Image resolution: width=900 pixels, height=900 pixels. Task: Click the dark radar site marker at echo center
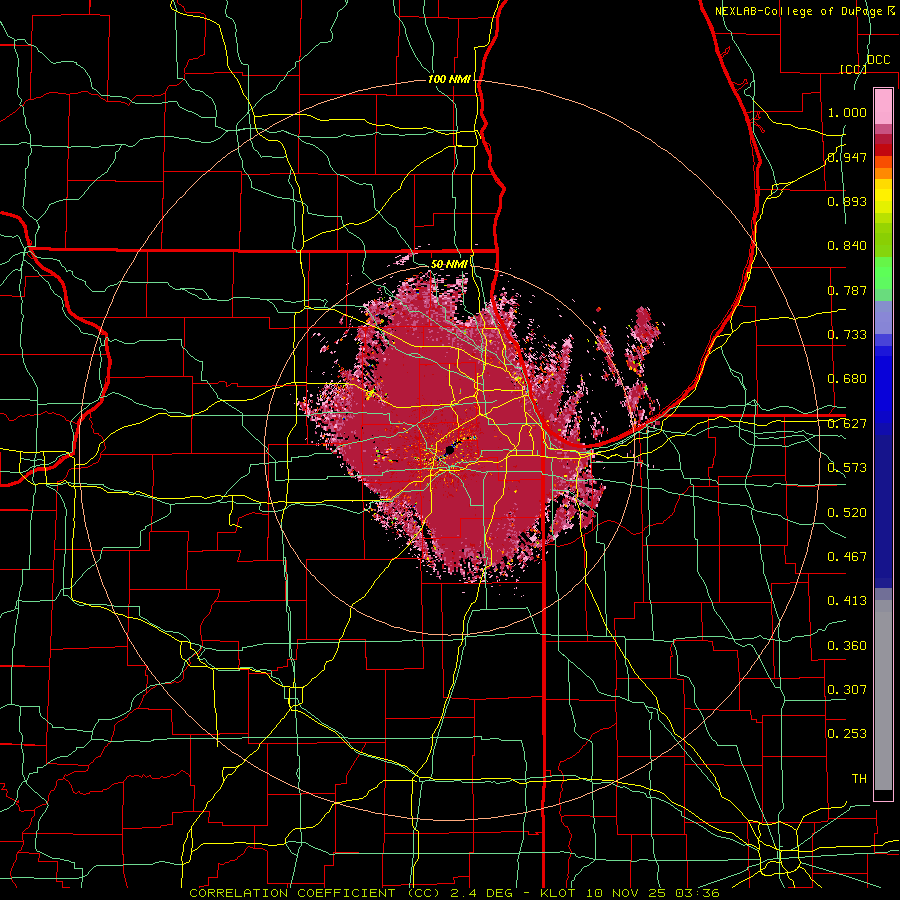coord(449,451)
